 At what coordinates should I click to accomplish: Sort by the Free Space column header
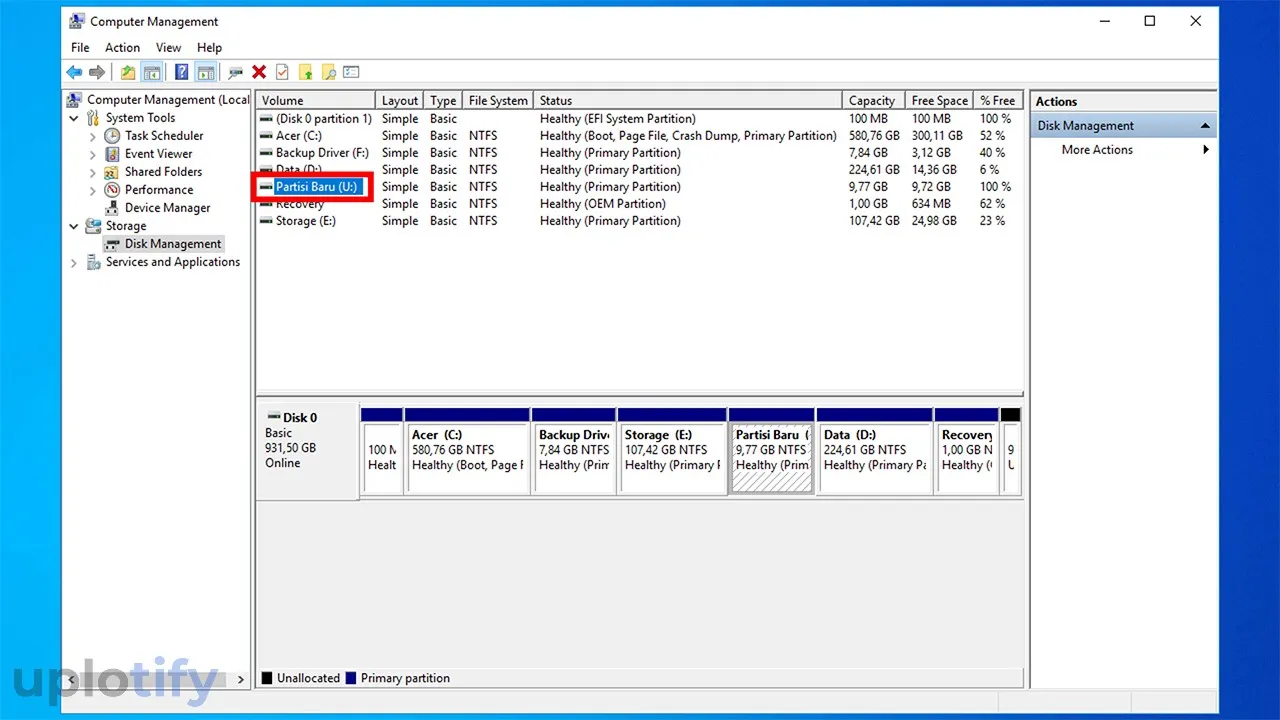(x=939, y=100)
